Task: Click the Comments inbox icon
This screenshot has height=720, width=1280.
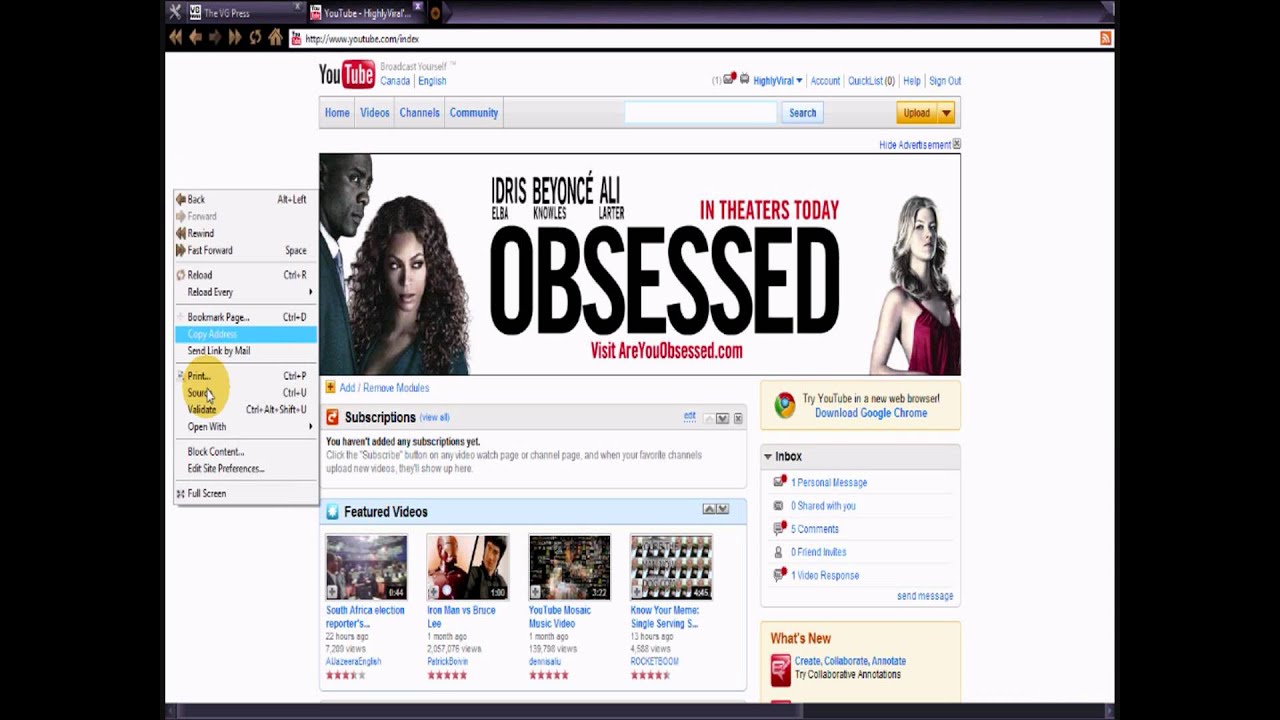Action: pyautogui.click(x=779, y=529)
